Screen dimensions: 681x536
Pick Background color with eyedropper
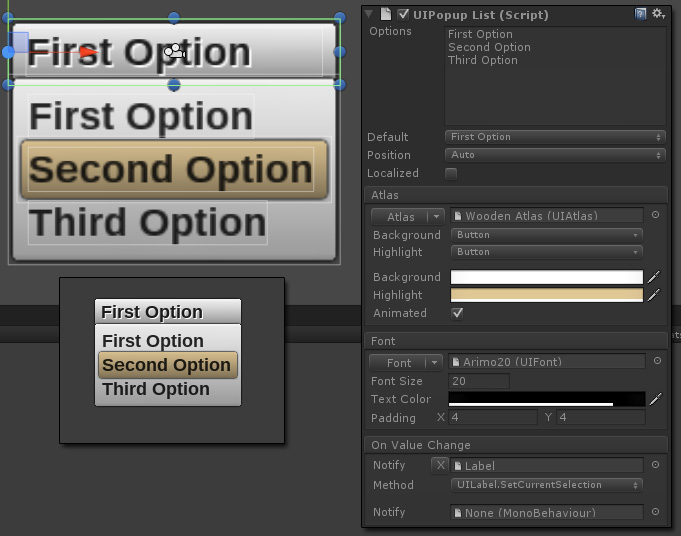[654, 277]
